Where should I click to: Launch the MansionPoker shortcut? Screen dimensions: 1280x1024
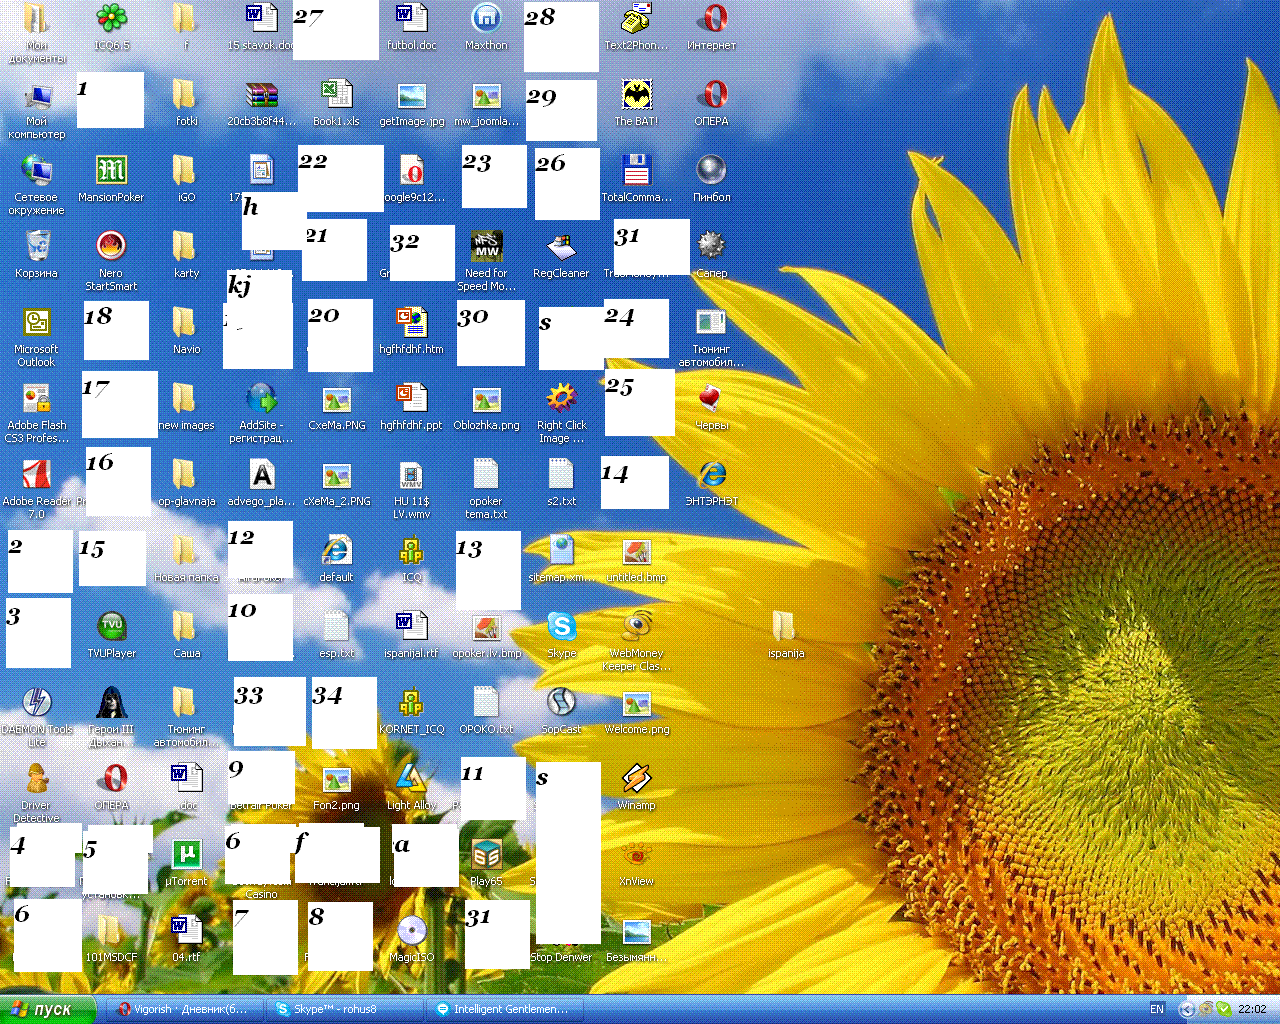pyautogui.click(x=111, y=172)
